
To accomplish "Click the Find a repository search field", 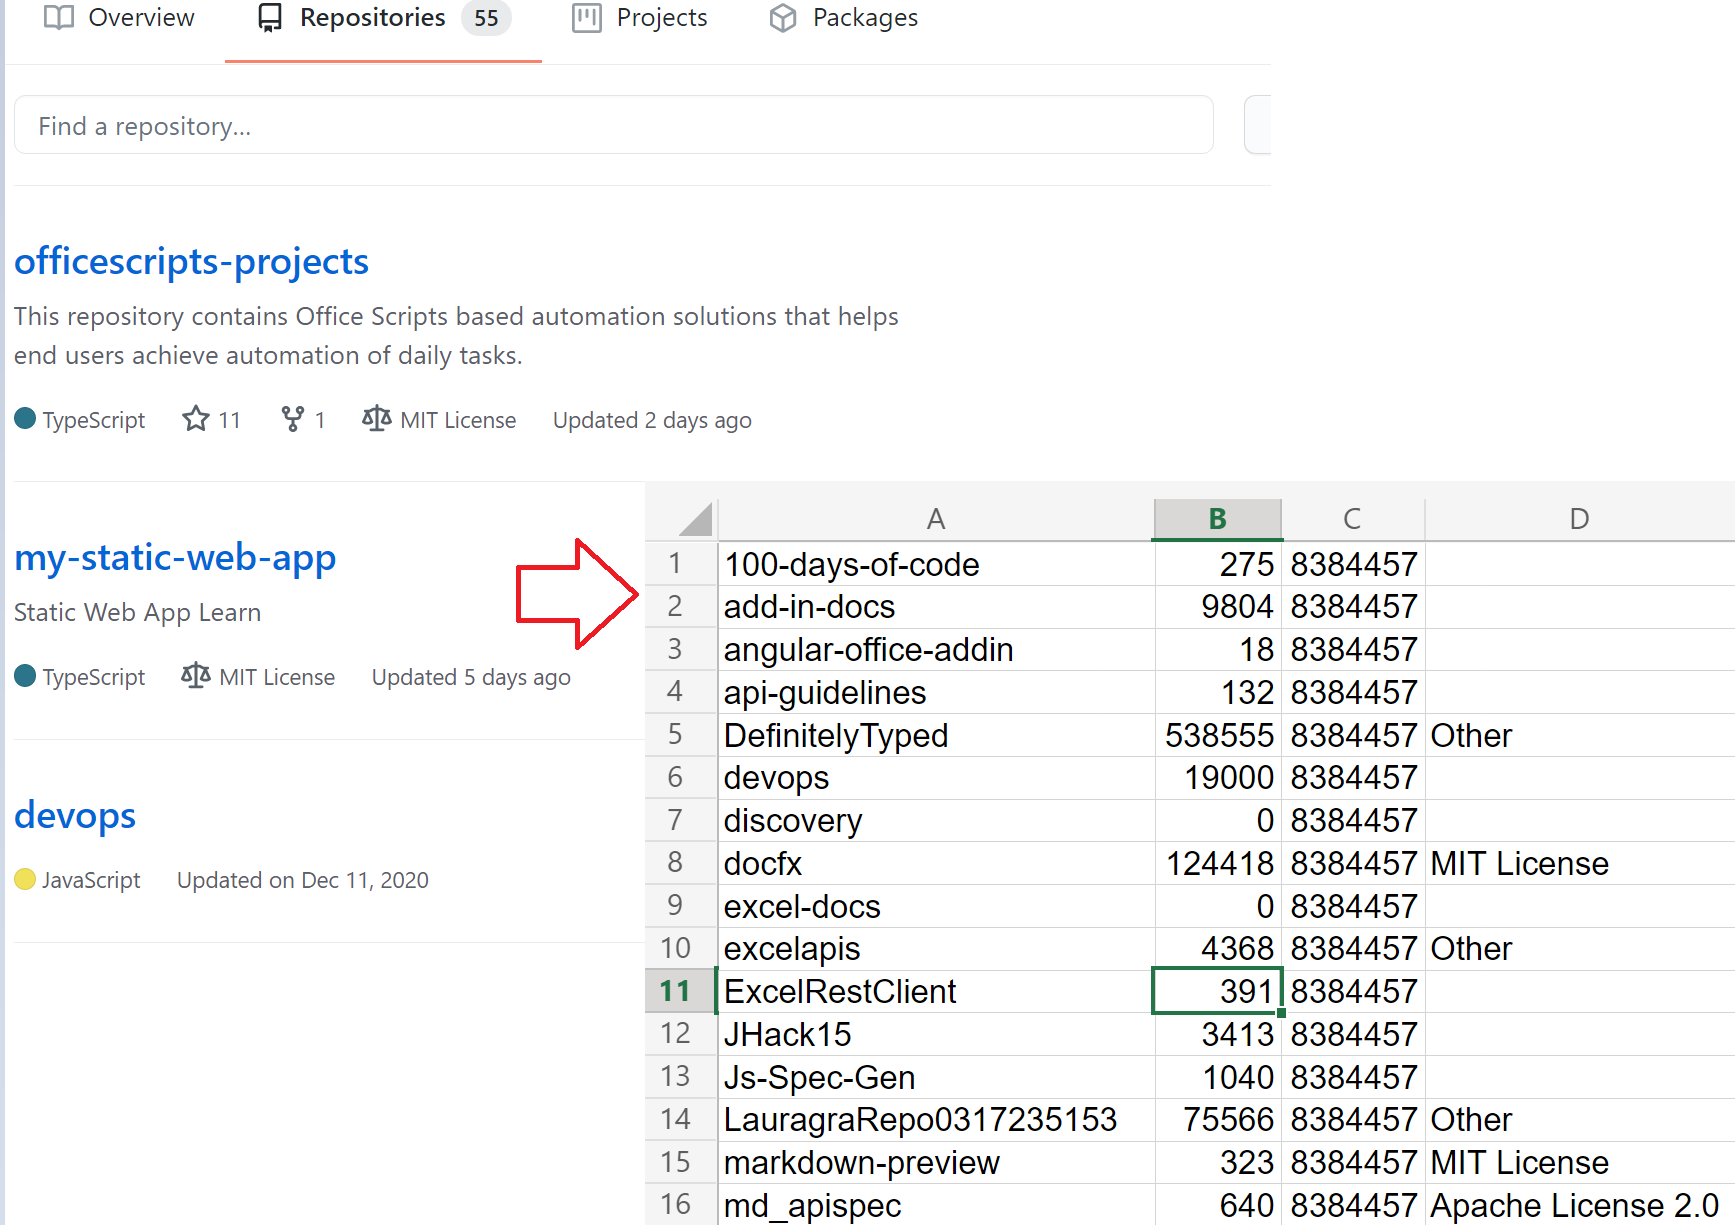I will tap(613, 125).
